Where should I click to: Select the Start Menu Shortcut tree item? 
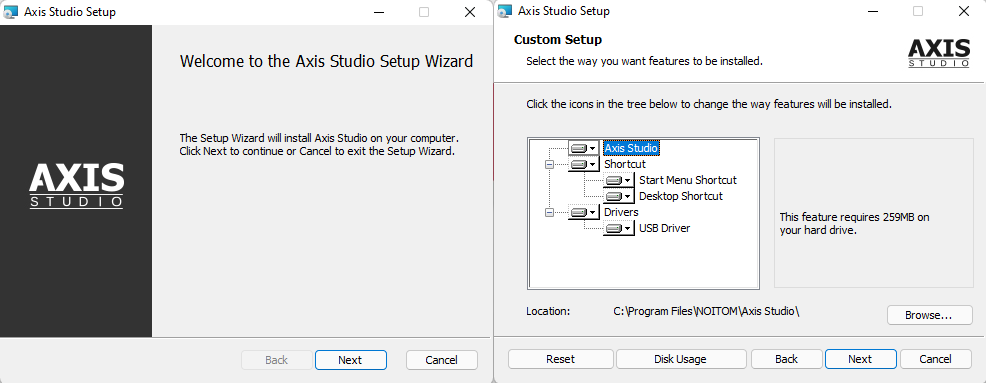688,180
